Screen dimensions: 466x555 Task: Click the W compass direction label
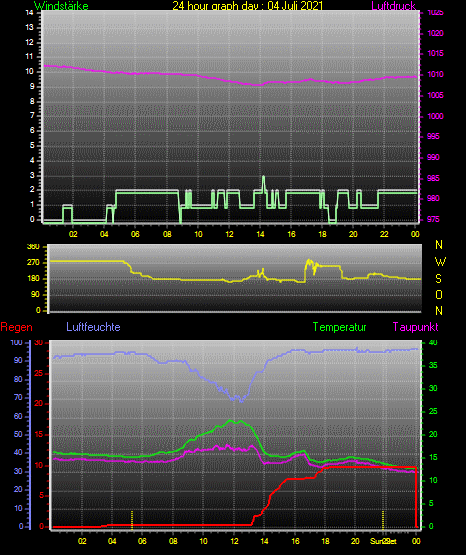[440, 262]
